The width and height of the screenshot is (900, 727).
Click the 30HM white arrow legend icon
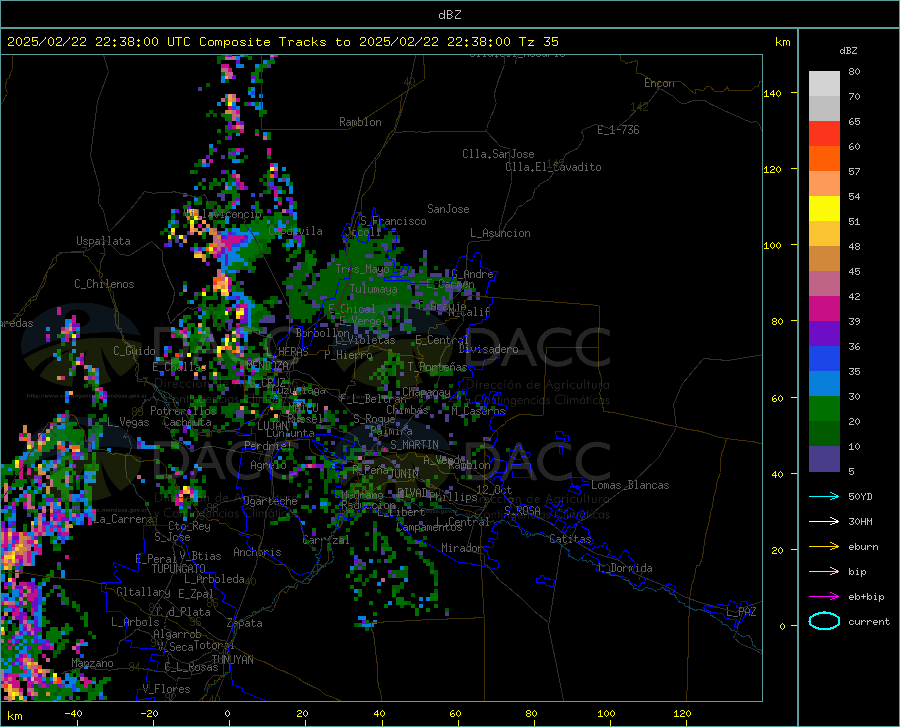tap(824, 522)
